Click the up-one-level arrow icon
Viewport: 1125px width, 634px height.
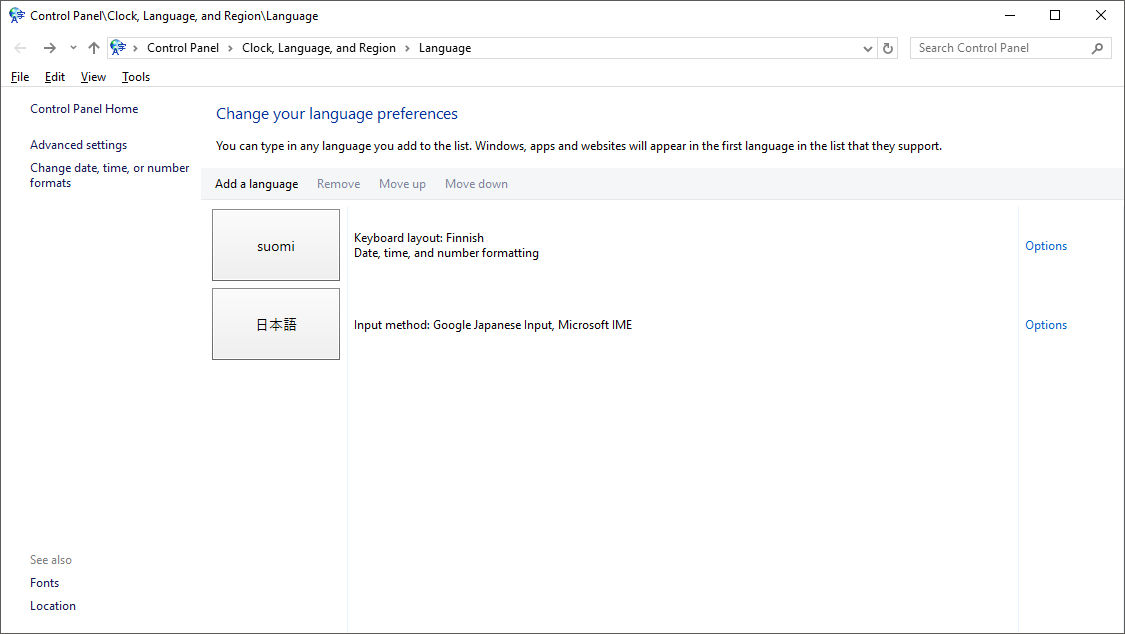93,48
